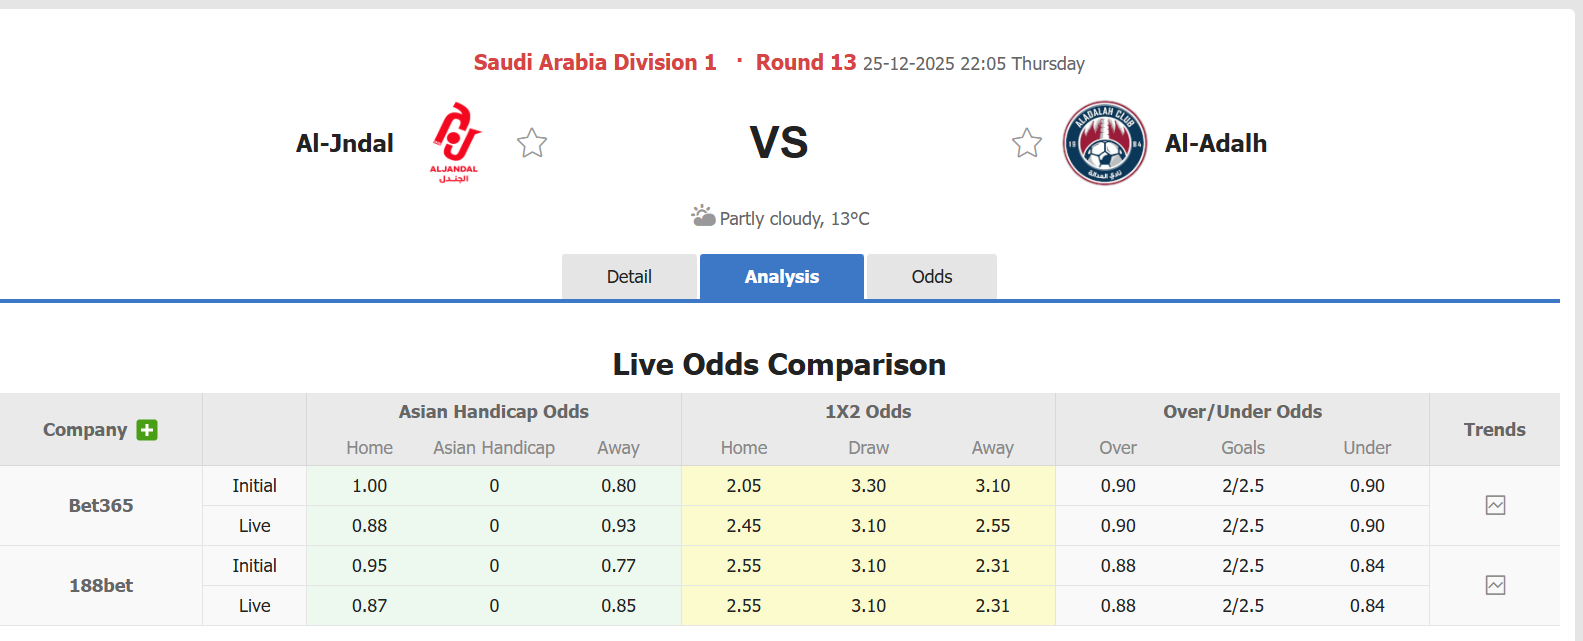The height and width of the screenshot is (641, 1583).
Task: Toggle favorite star for Al-Adalh
Action: pos(1027,143)
